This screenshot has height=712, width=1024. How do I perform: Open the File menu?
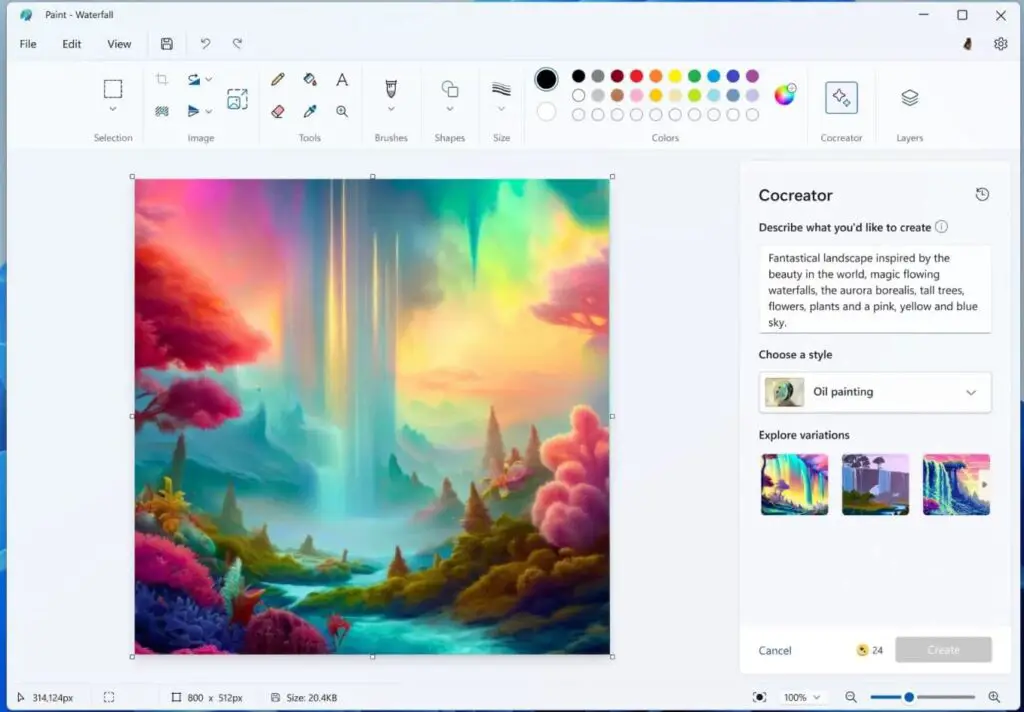[28, 44]
